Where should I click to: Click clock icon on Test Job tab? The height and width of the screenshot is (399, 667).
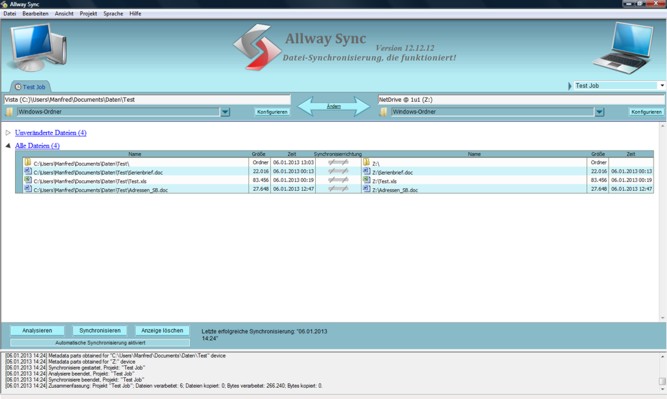pyautogui.click(x=18, y=87)
